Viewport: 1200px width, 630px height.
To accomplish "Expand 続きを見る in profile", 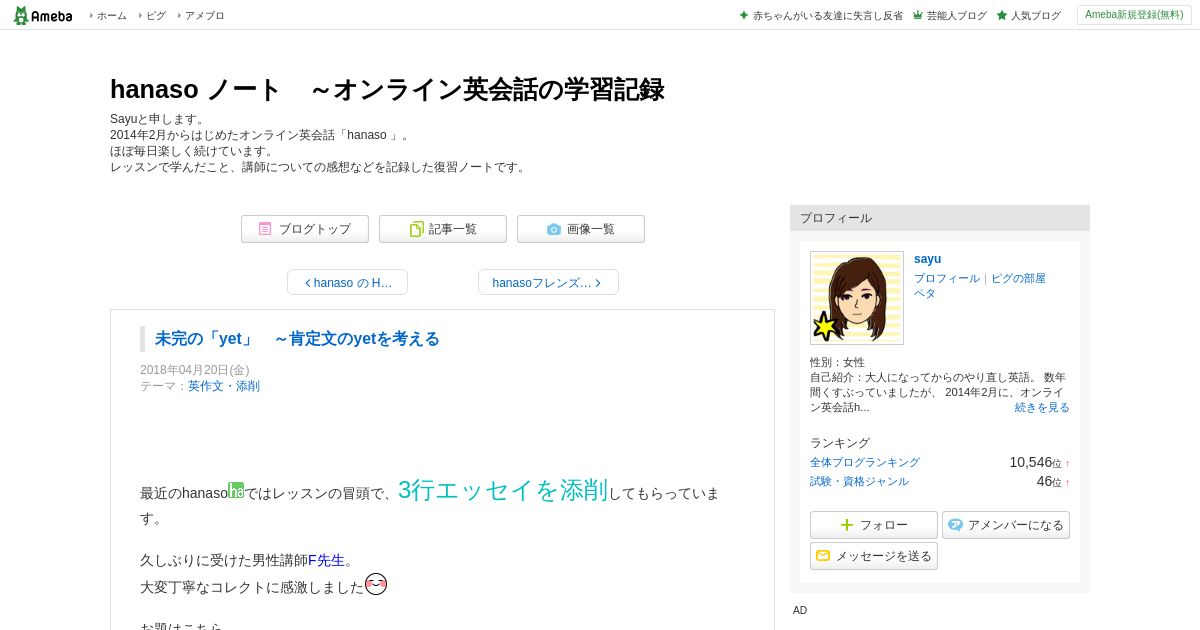I will (1042, 408).
